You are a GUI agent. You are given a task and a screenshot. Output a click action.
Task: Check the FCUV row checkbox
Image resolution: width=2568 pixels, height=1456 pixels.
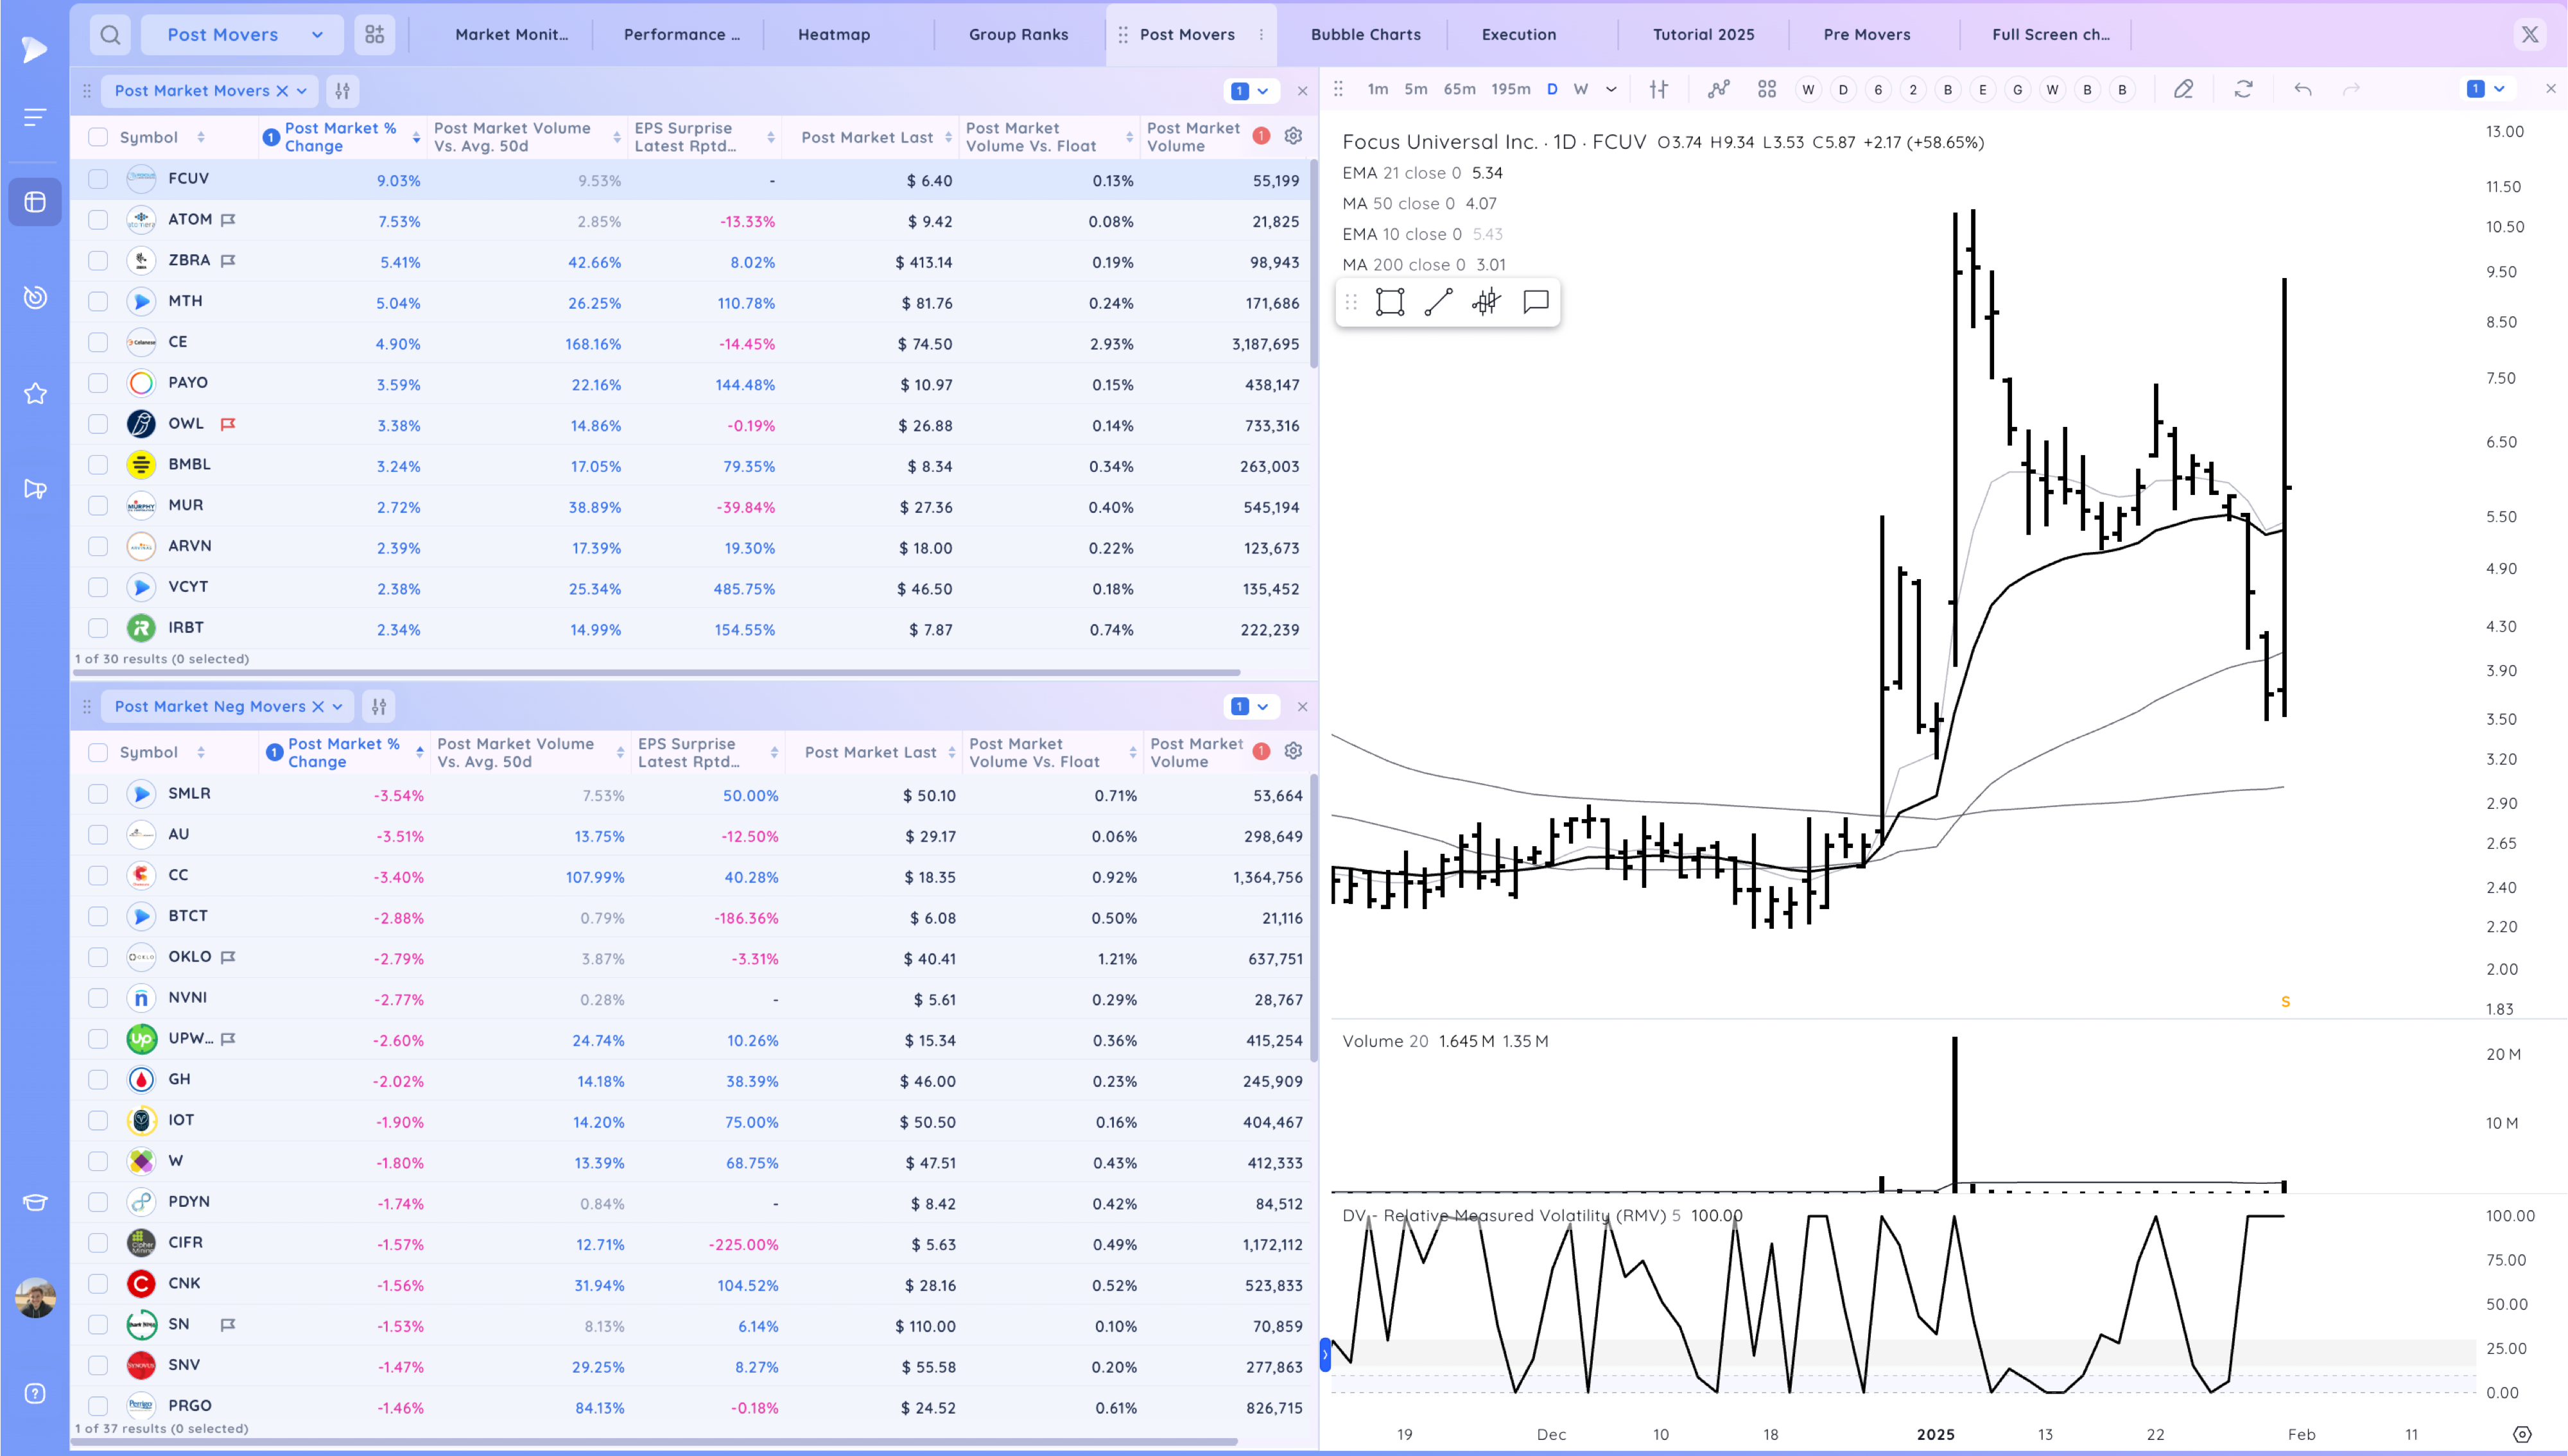pyautogui.click(x=98, y=179)
